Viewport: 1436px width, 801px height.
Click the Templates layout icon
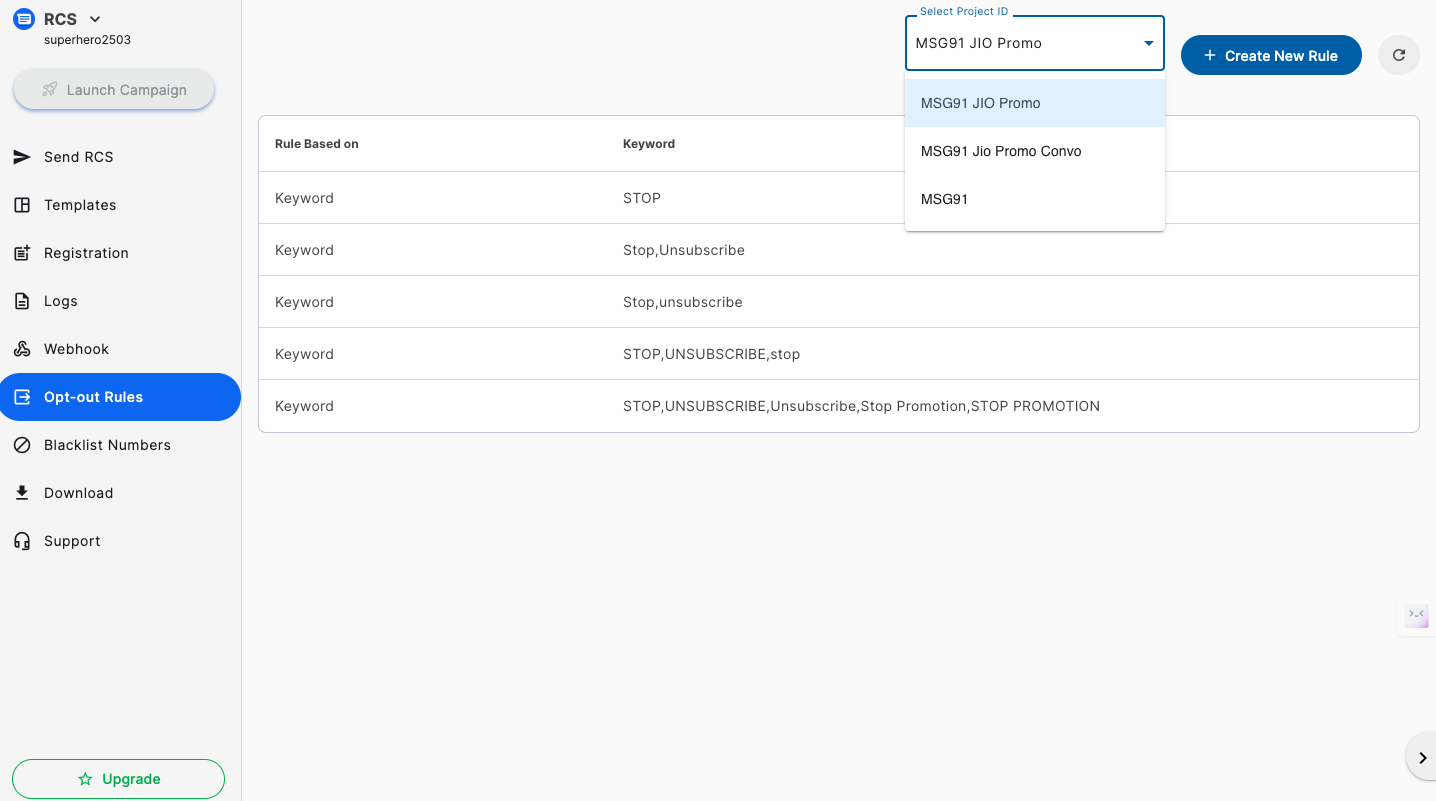22,205
